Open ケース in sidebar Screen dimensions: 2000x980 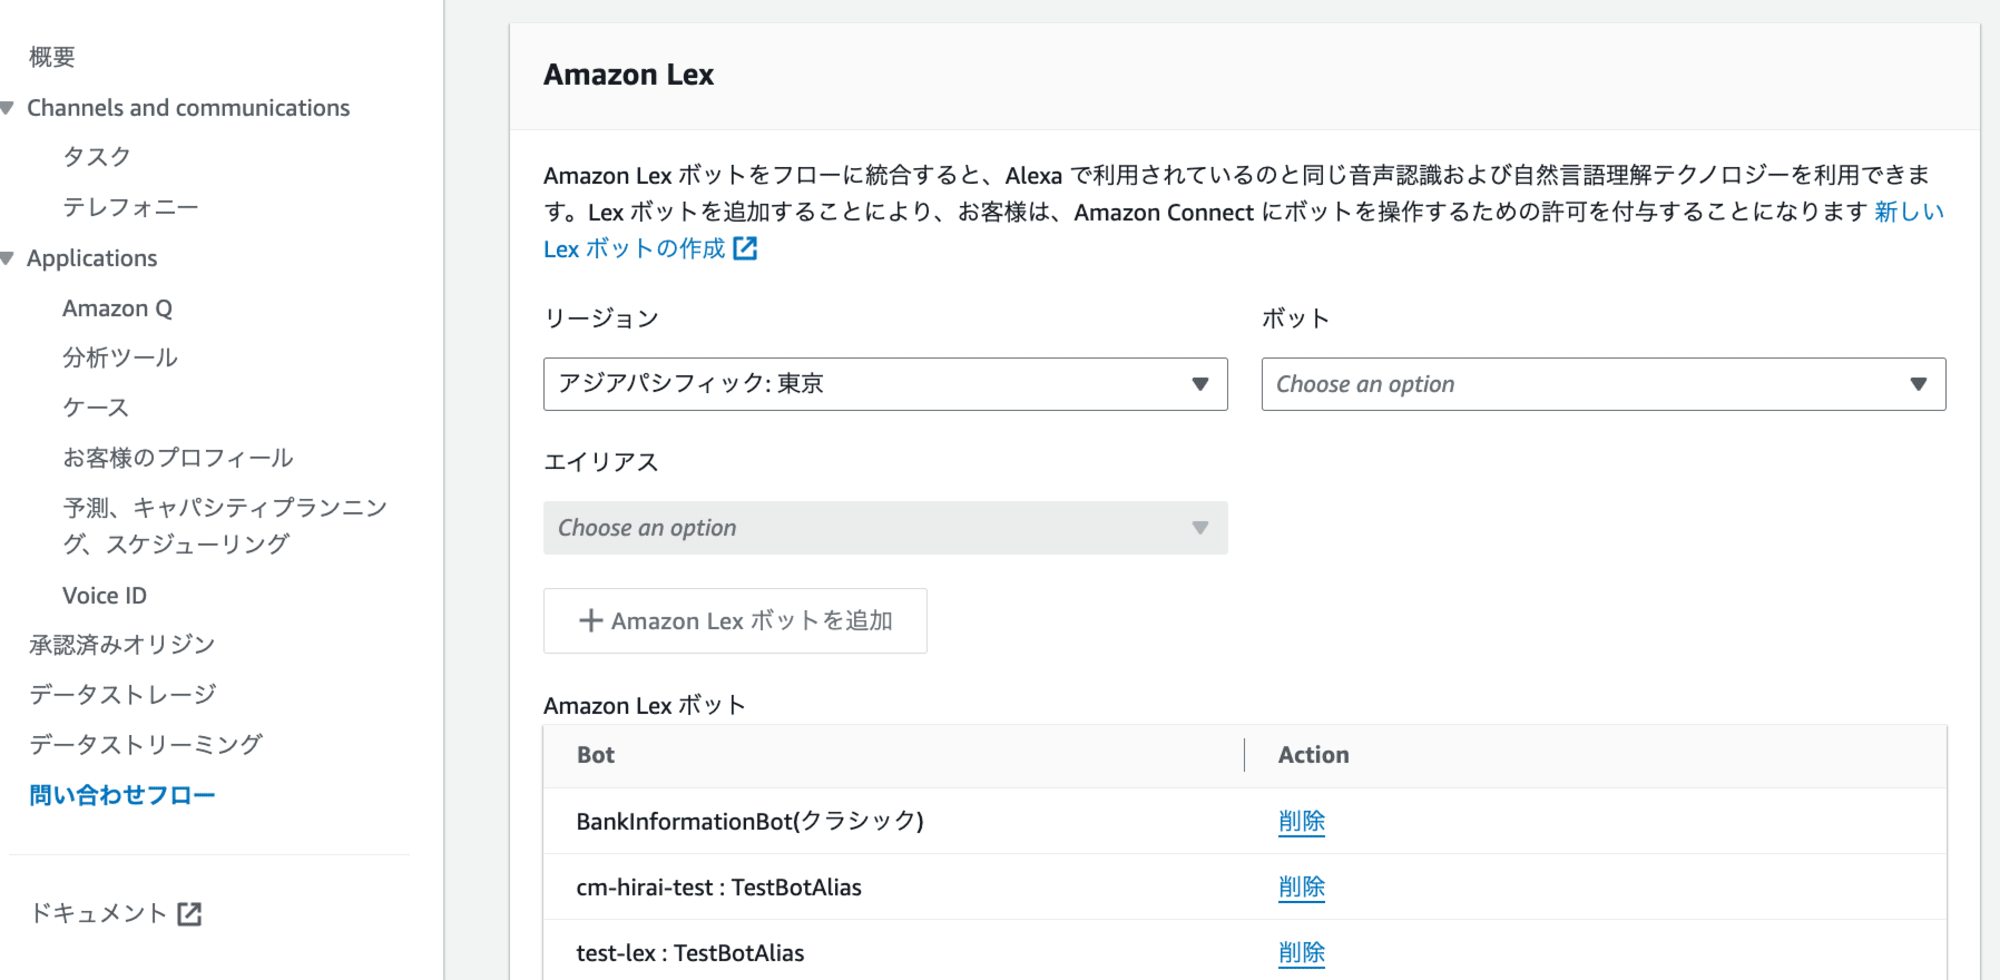click(96, 408)
